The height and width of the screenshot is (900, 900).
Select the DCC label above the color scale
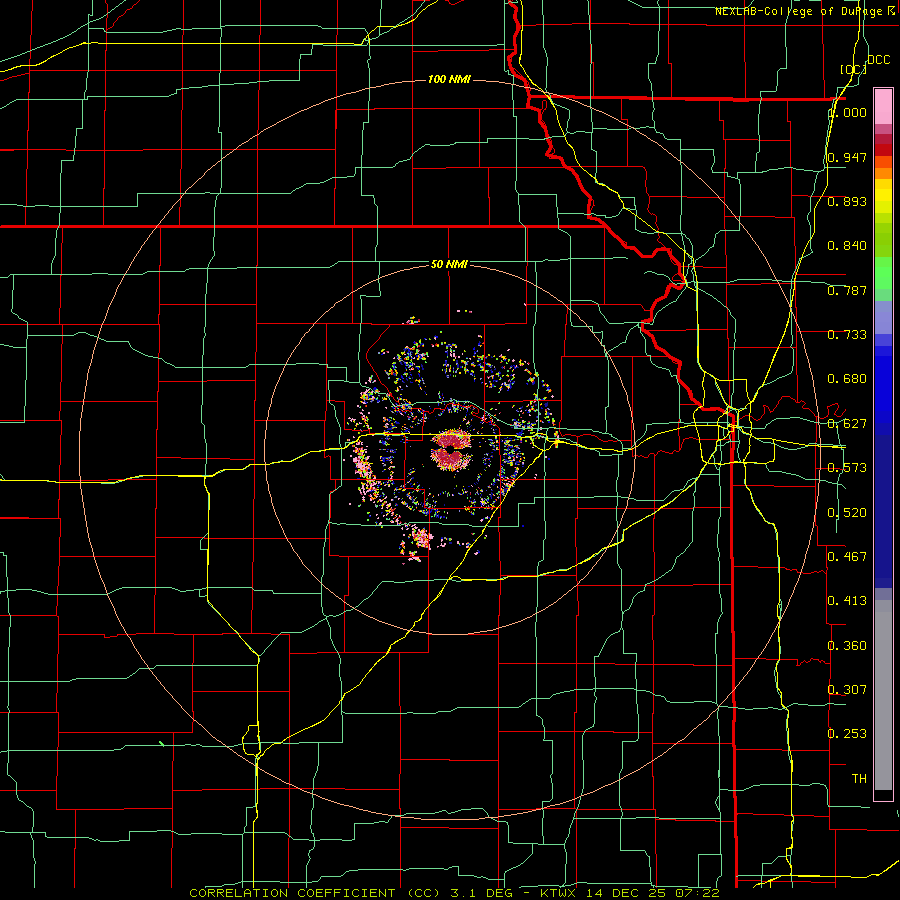tap(878, 59)
